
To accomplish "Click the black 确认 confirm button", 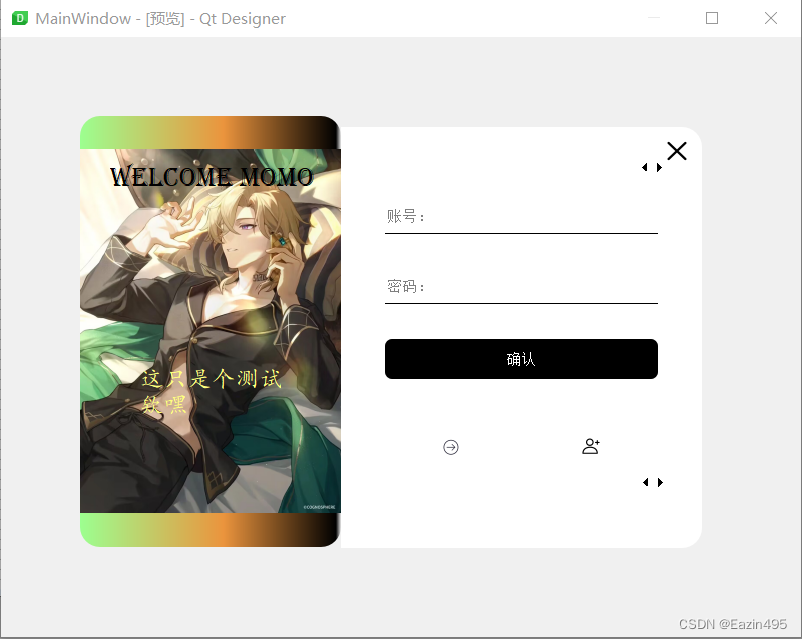I will pos(521,359).
